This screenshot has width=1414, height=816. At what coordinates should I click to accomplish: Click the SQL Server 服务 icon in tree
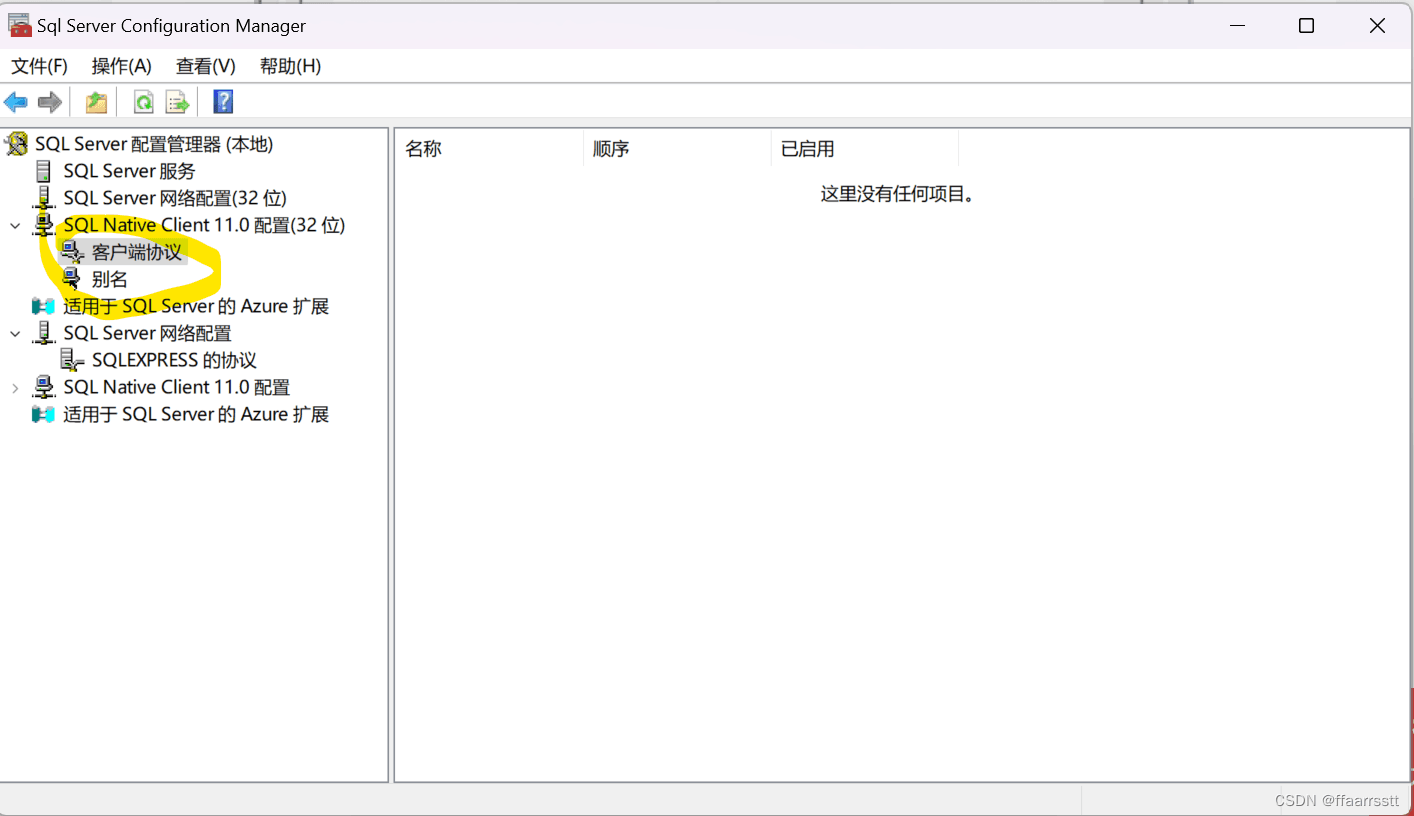(43, 171)
